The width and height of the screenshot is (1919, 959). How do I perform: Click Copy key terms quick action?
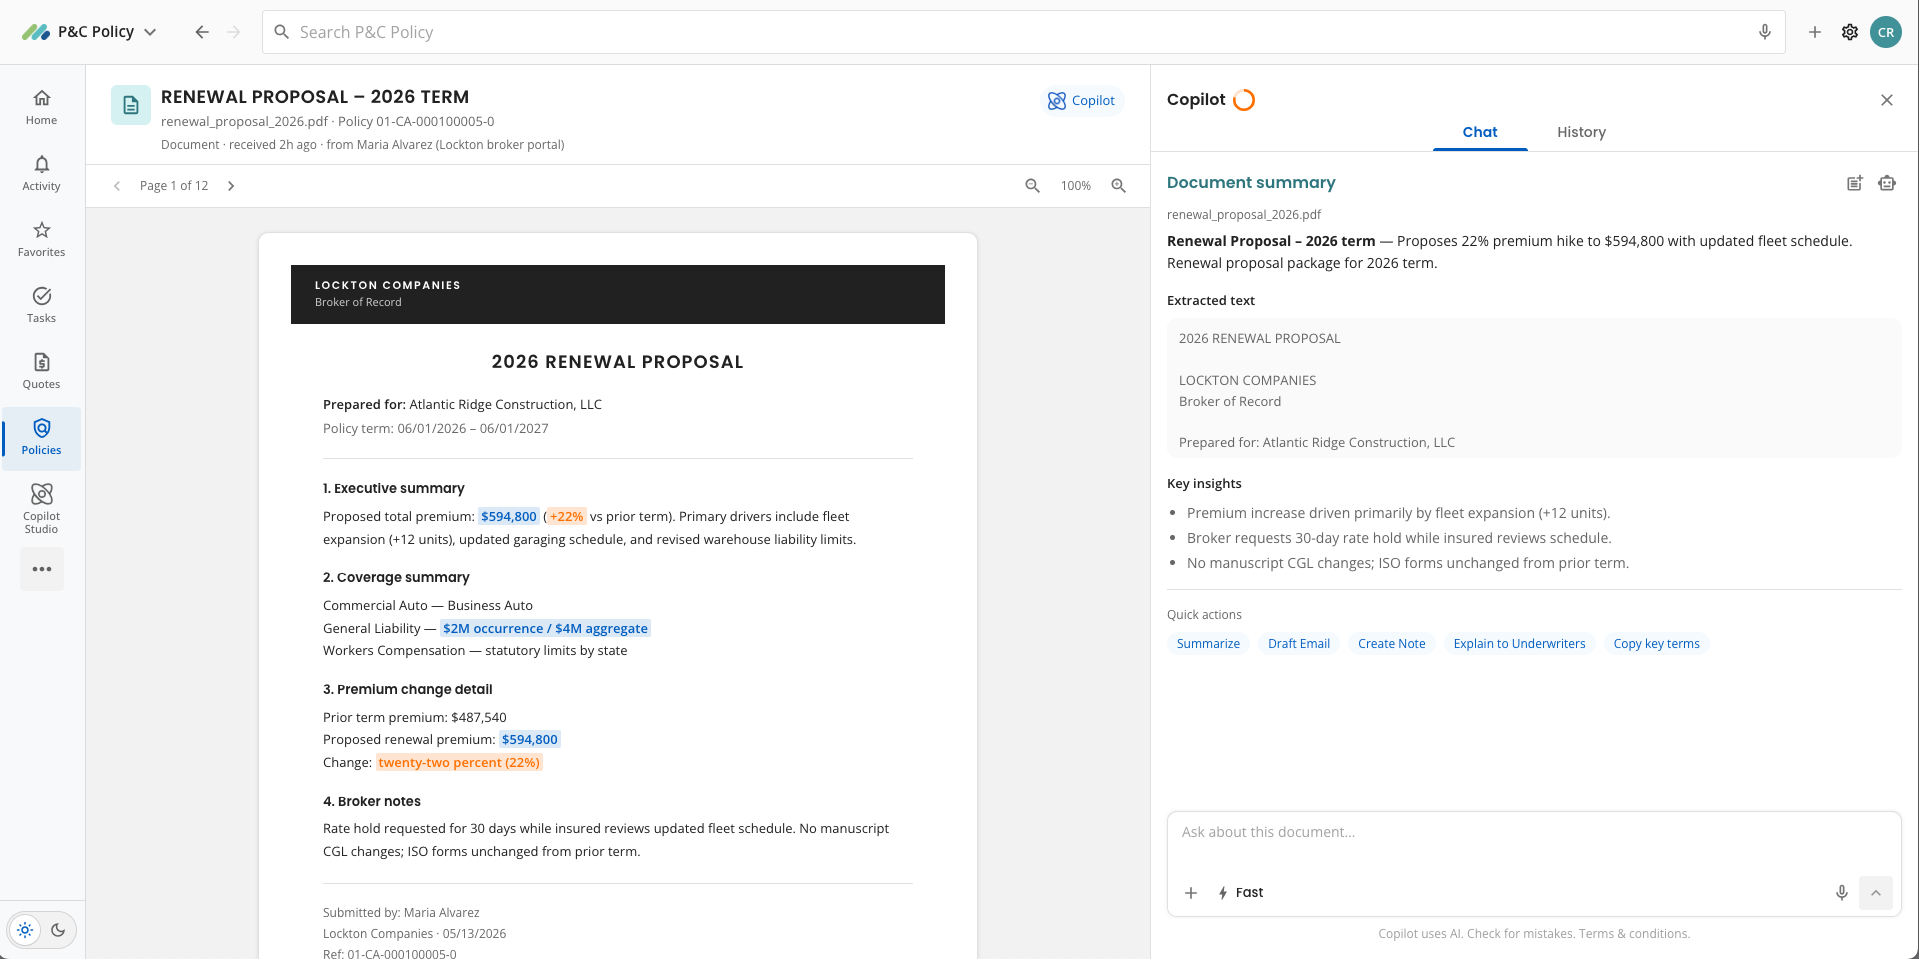point(1656,644)
